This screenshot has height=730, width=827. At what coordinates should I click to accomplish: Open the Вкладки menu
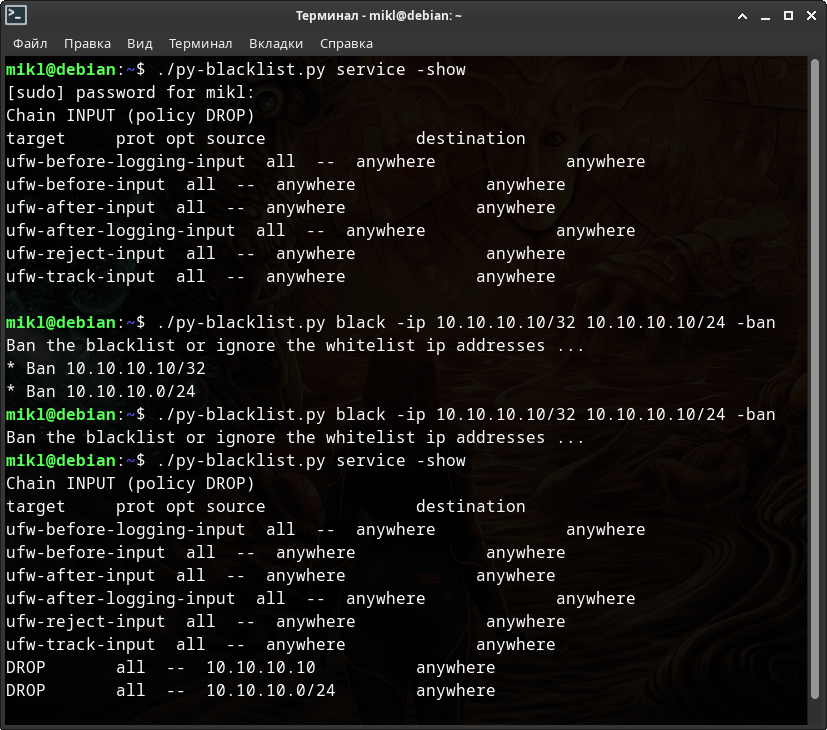tap(276, 43)
